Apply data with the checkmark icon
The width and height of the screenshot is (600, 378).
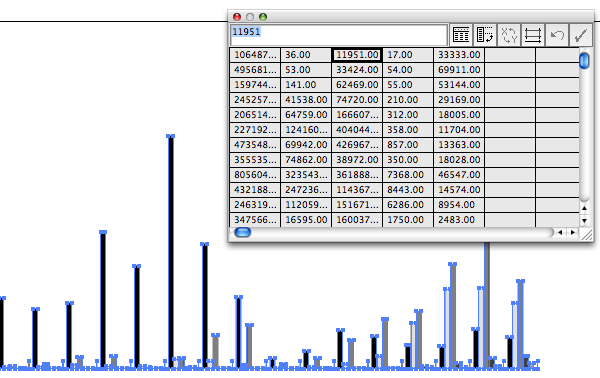pyautogui.click(x=581, y=35)
